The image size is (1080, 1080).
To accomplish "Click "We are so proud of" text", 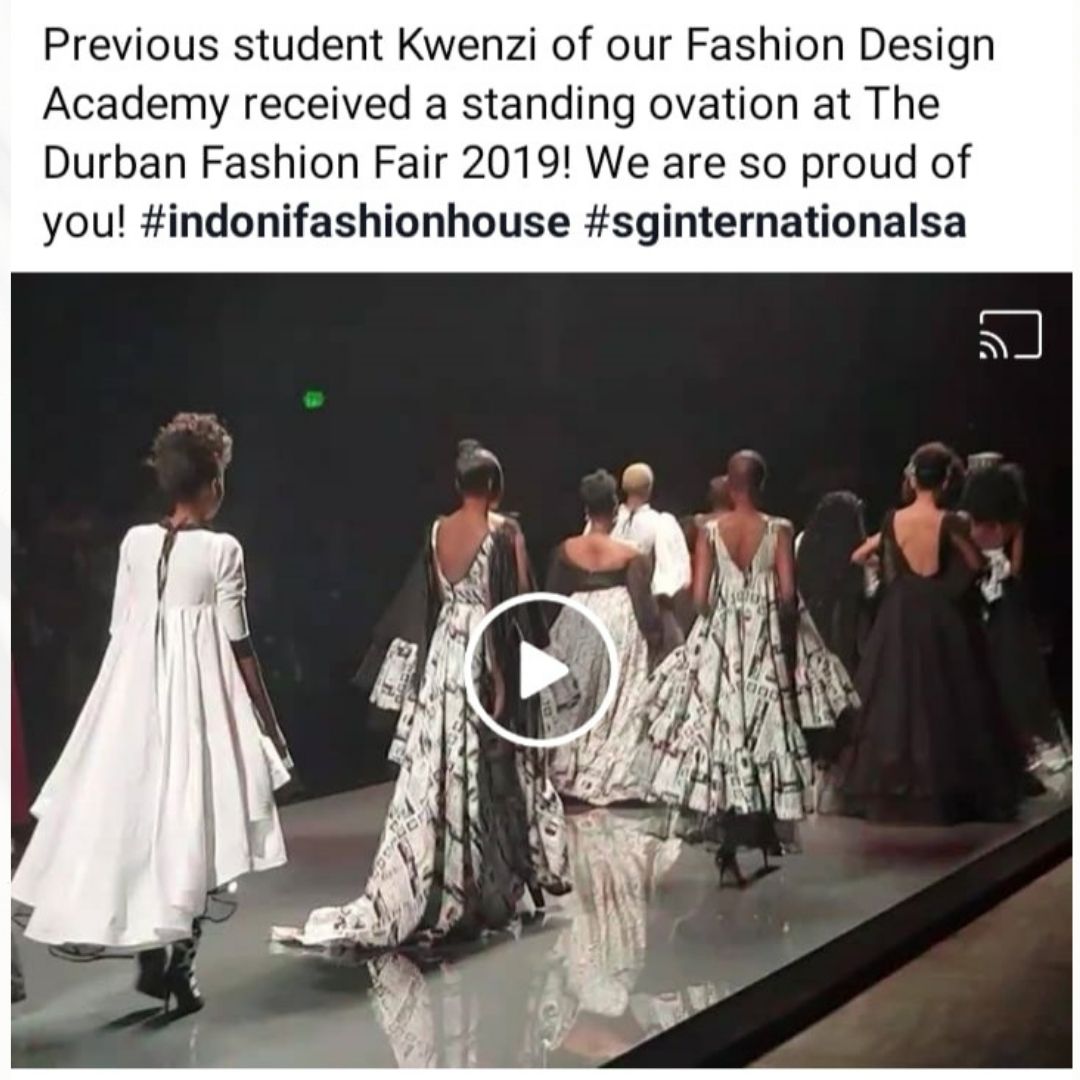I will [777, 163].
